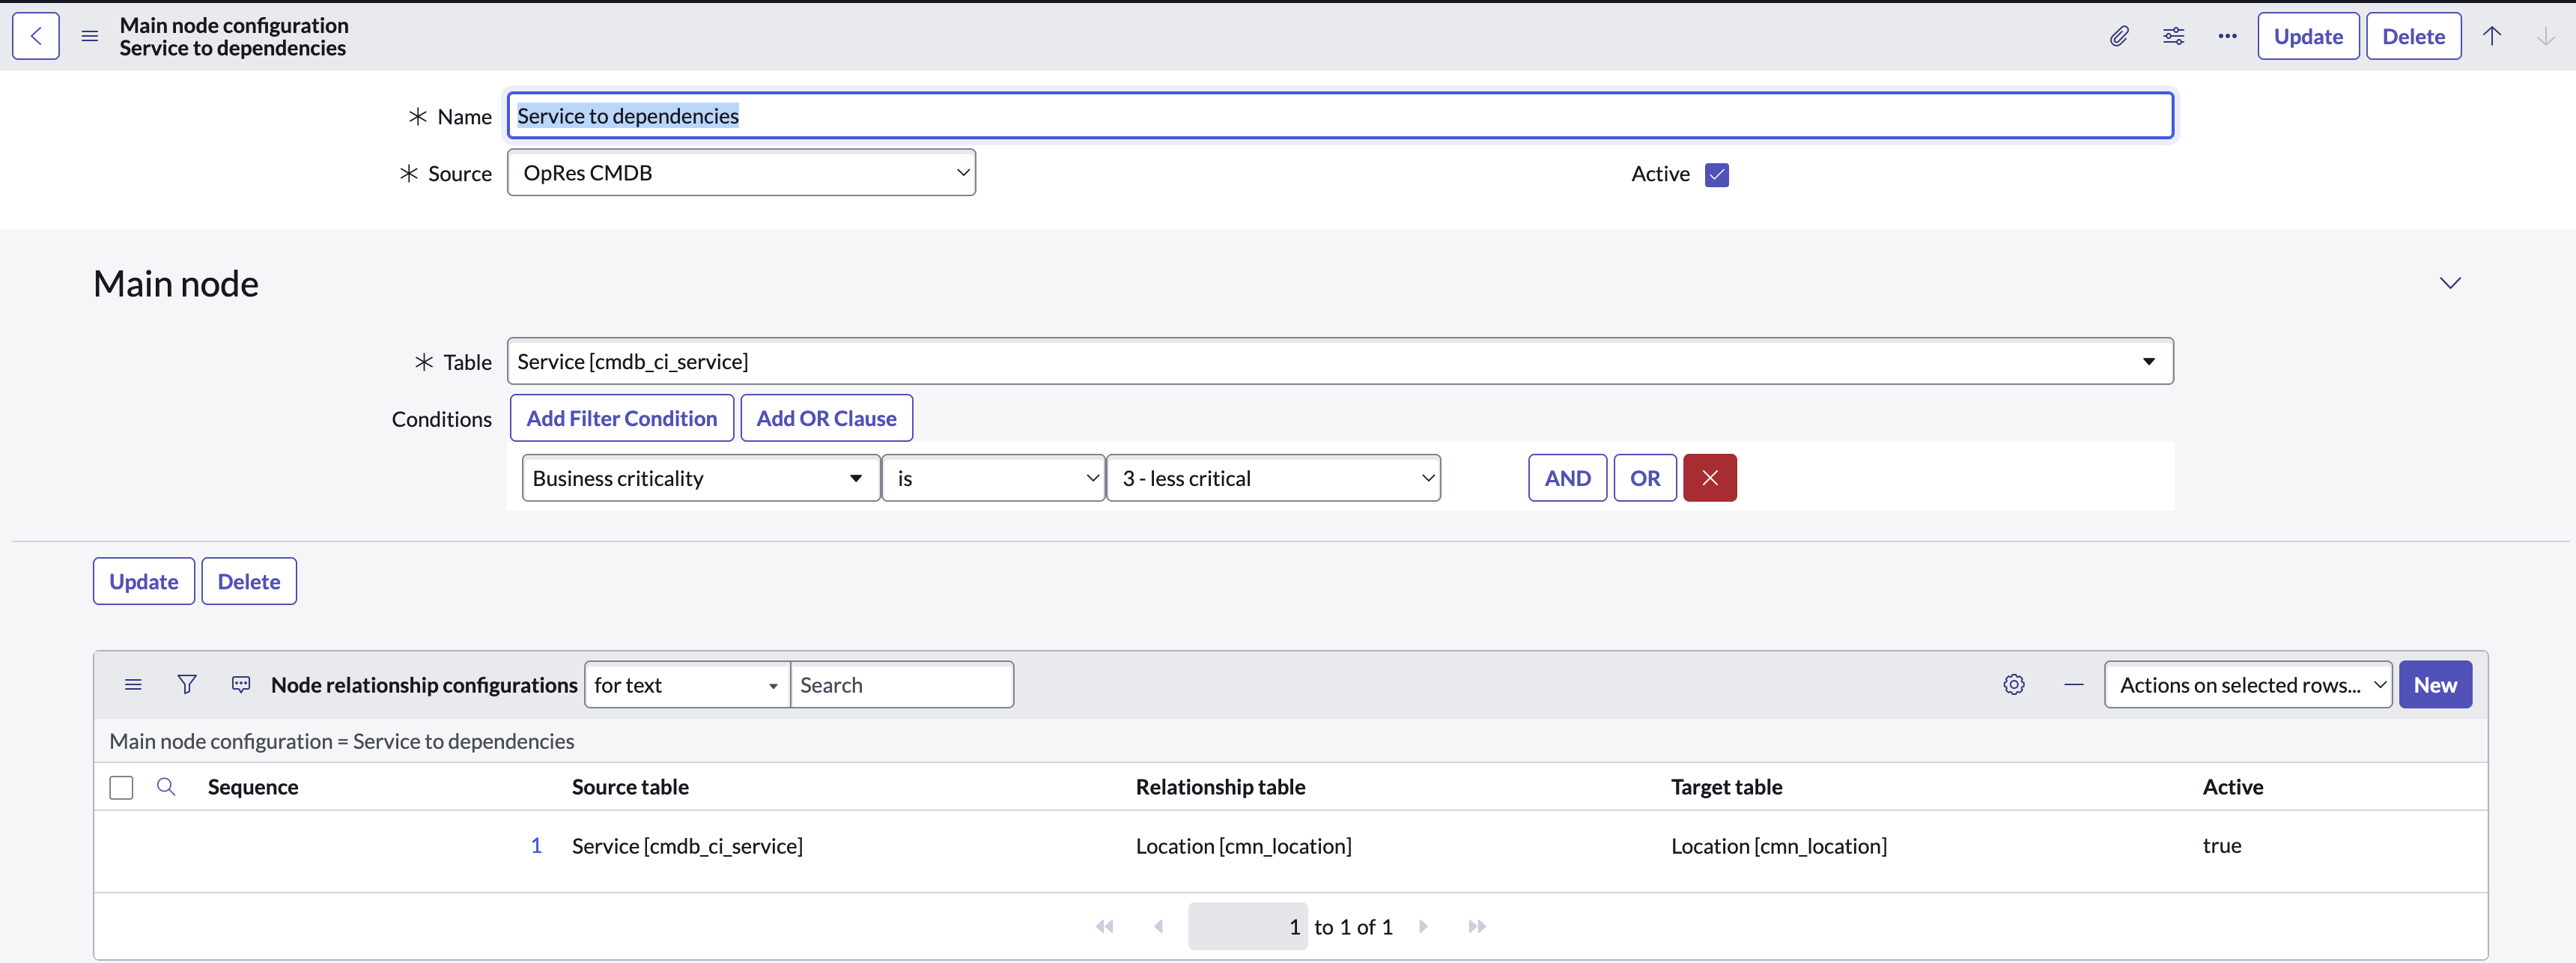Image resolution: width=2576 pixels, height=963 pixels.
Task: Sort by Target table column header
Action: point(1726,787)
